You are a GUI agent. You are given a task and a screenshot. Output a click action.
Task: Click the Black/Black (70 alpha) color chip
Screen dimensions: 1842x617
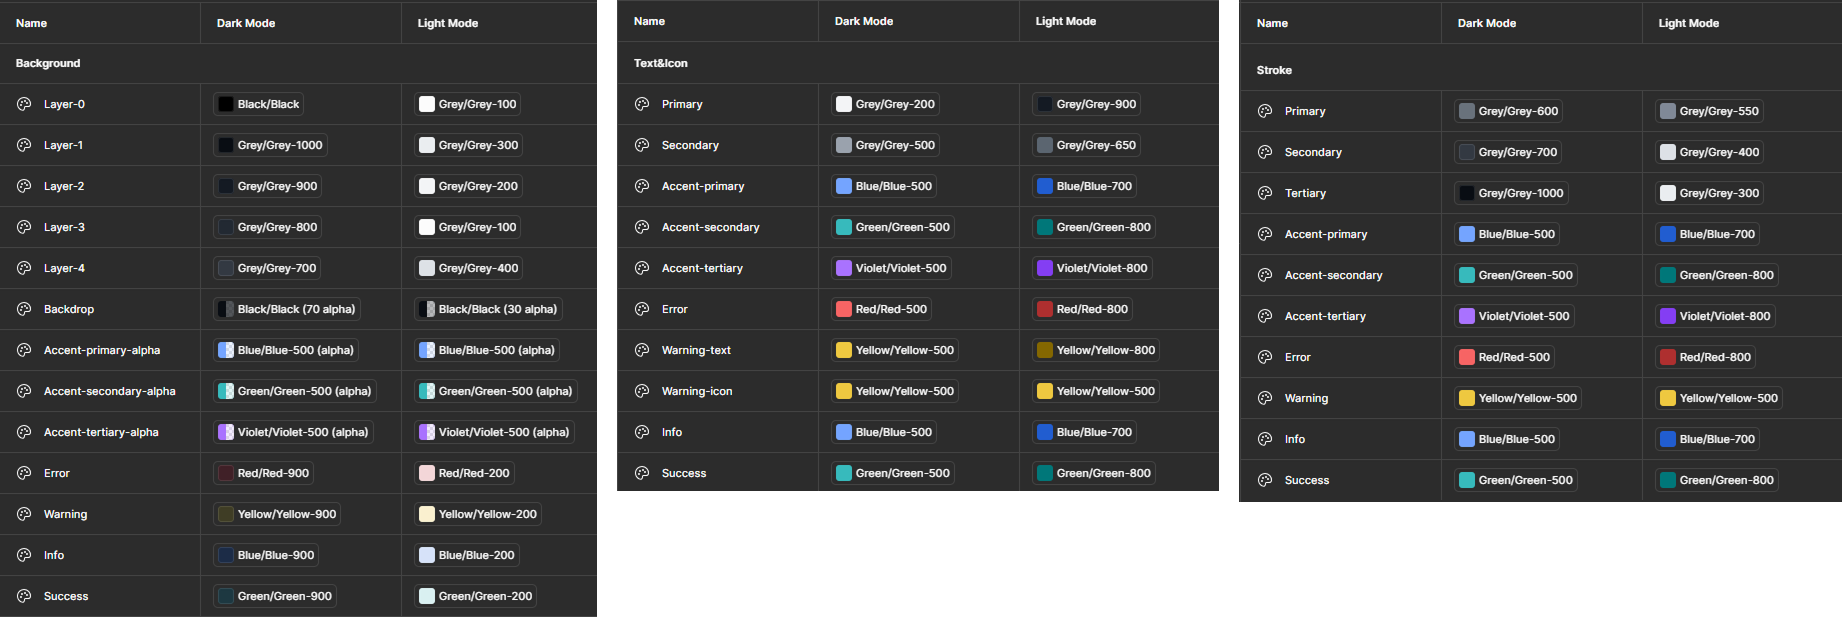(x=286, y=309)
